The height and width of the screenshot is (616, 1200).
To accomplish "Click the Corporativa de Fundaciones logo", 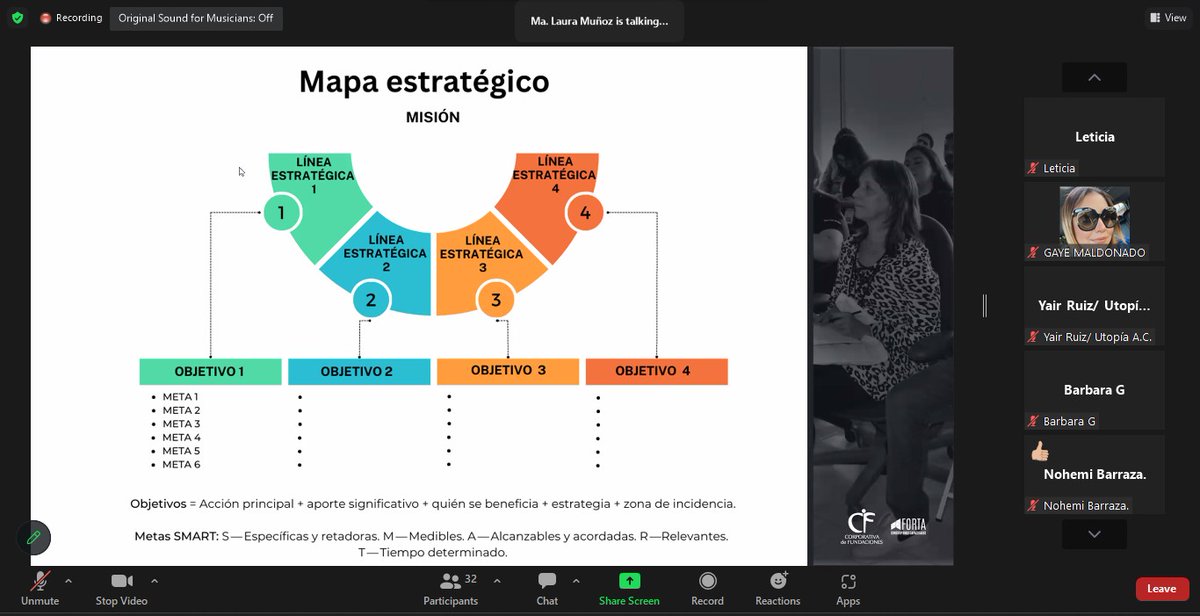I will [860, 526].
